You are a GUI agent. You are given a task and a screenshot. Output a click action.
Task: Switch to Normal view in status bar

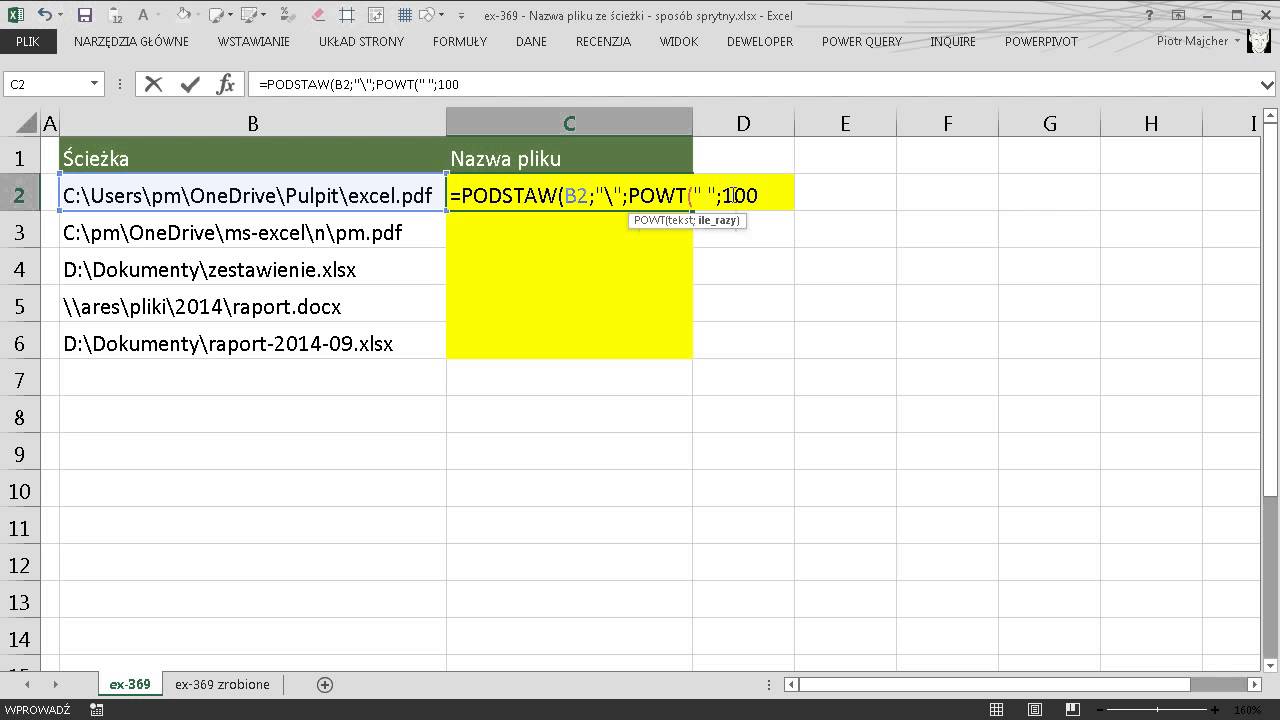click(997, 710)
